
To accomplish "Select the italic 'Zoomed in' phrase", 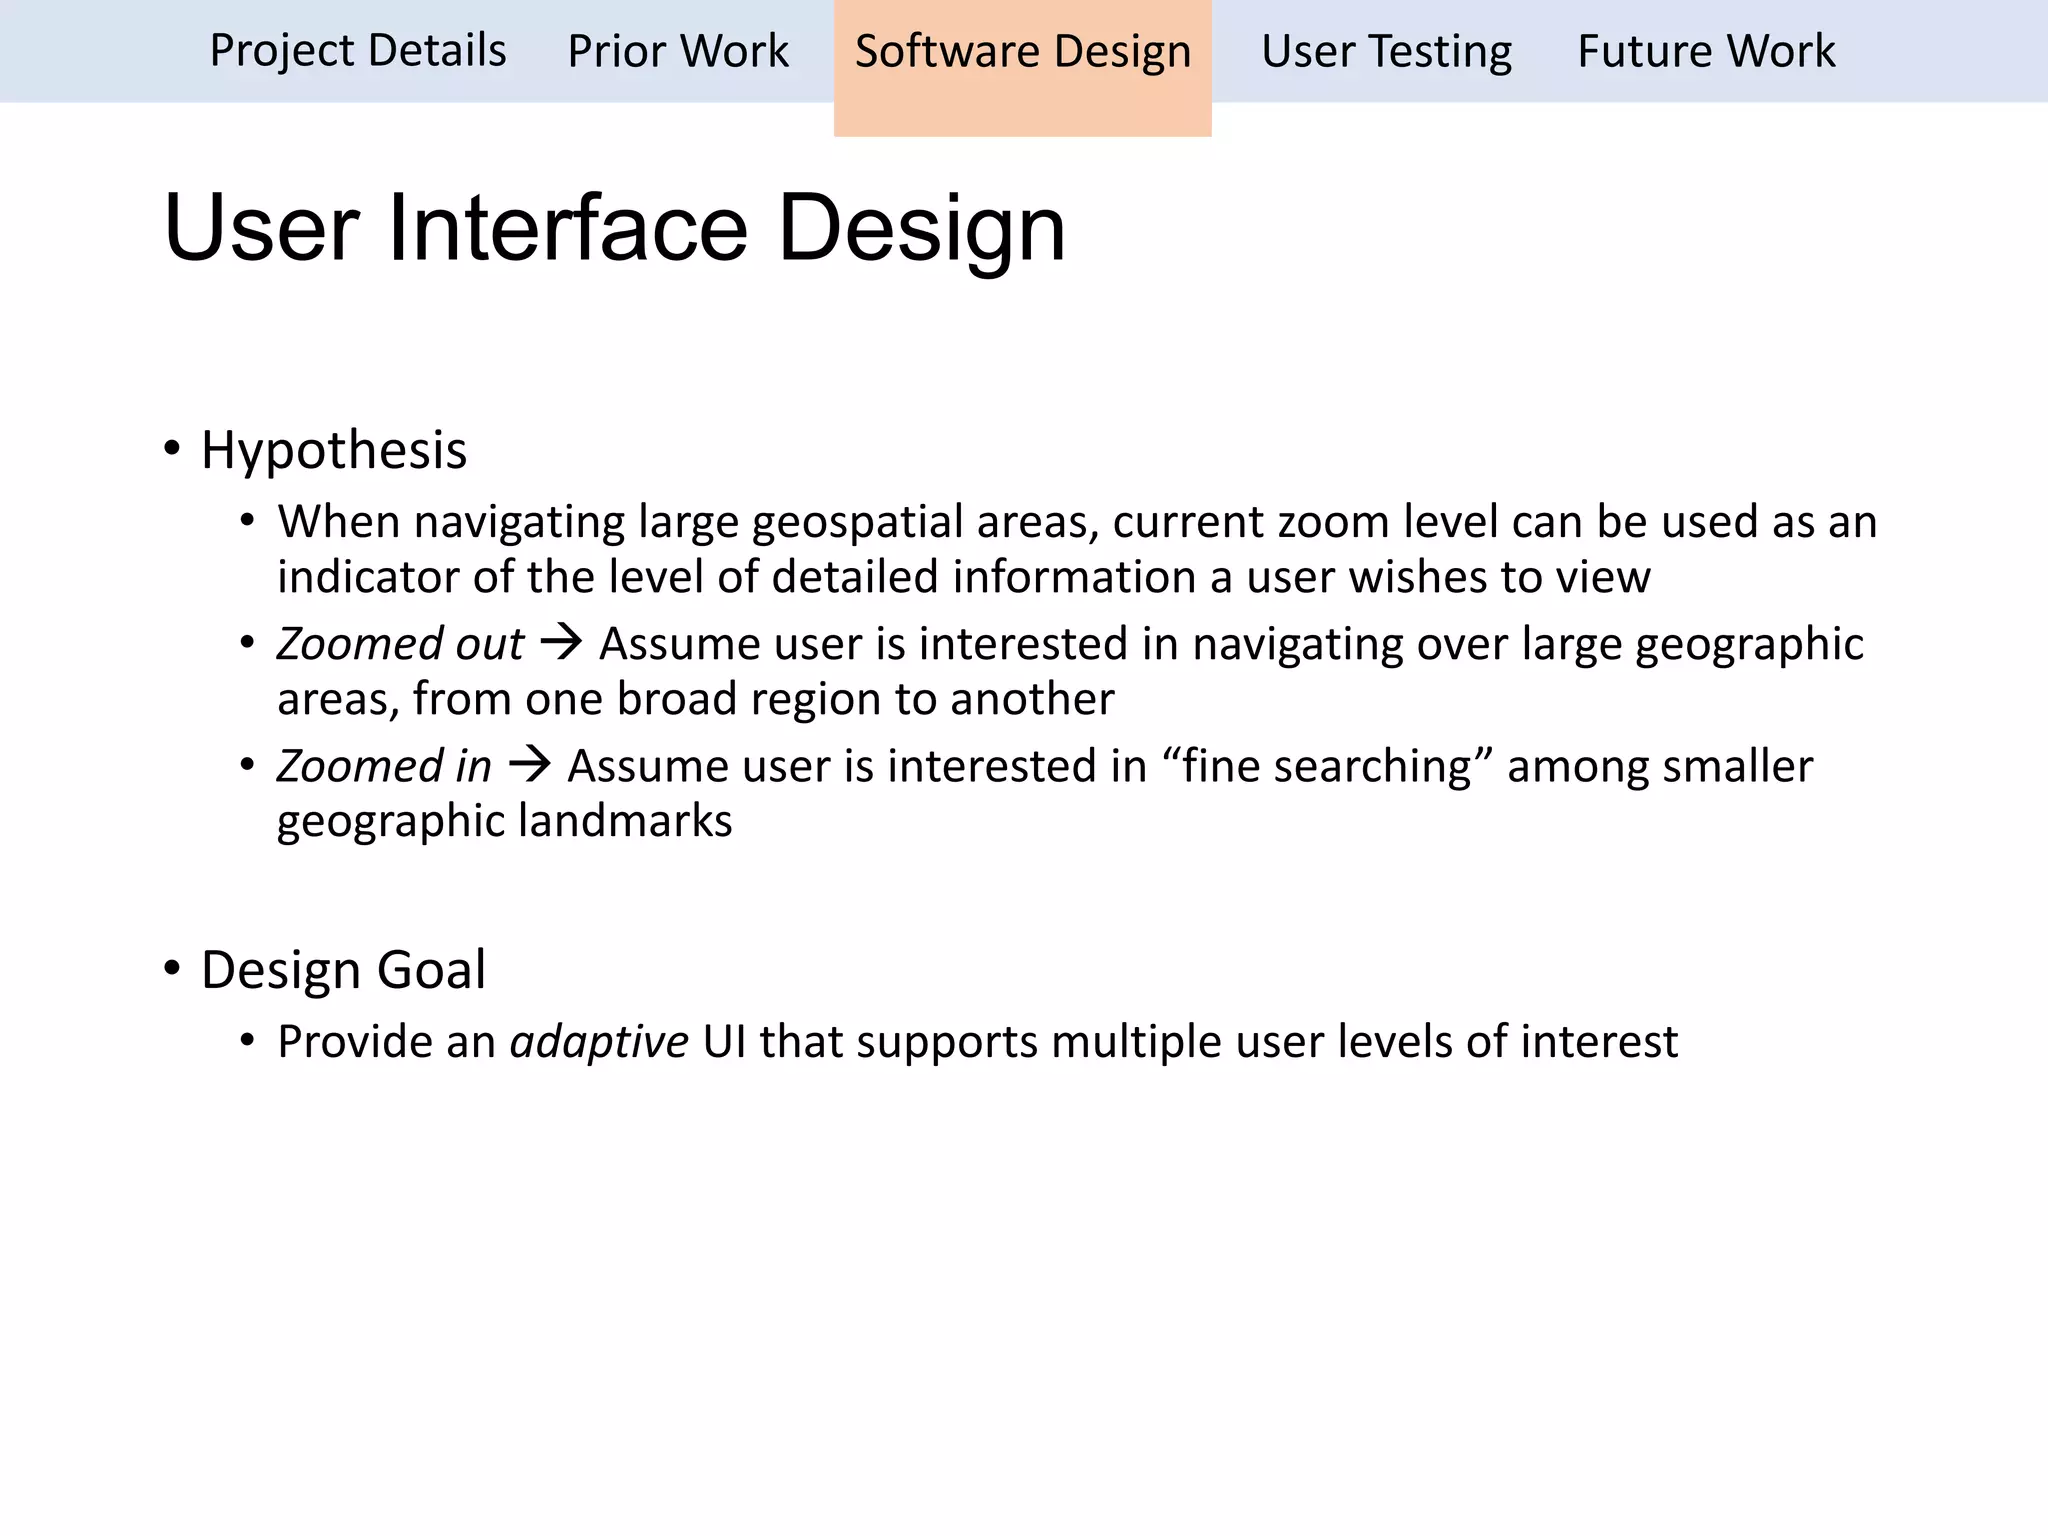I will 384,766.
